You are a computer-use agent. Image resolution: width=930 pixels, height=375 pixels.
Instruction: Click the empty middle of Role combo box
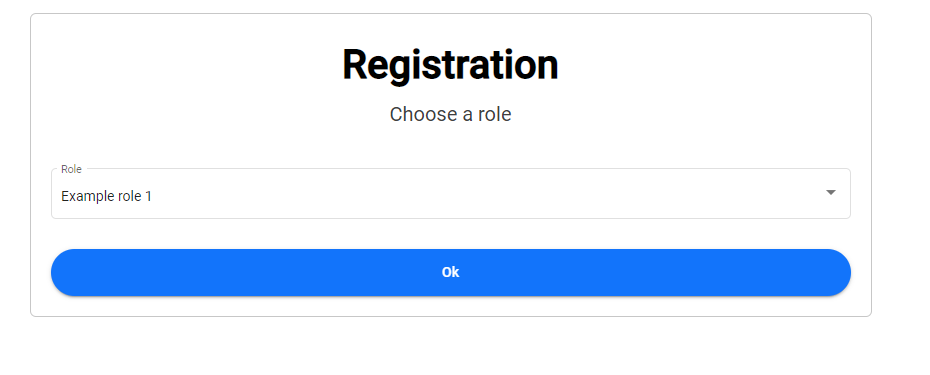(x=474, y=195)
